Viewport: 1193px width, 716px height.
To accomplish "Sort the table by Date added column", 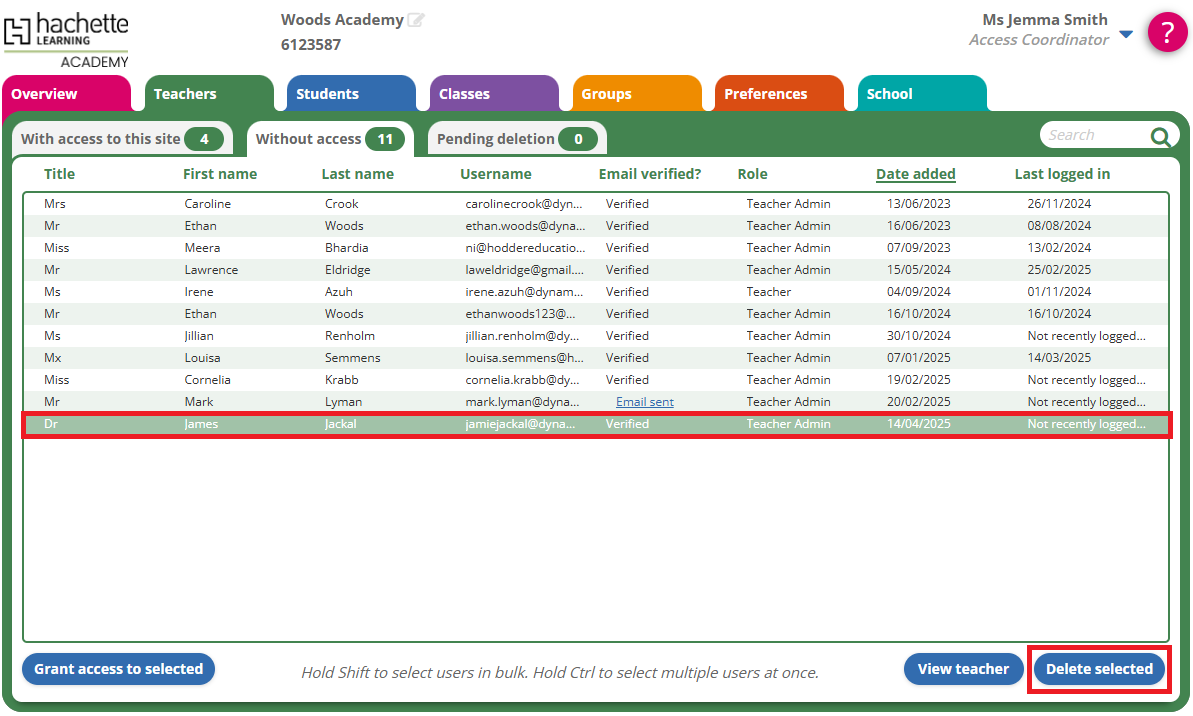I will 915,174.
